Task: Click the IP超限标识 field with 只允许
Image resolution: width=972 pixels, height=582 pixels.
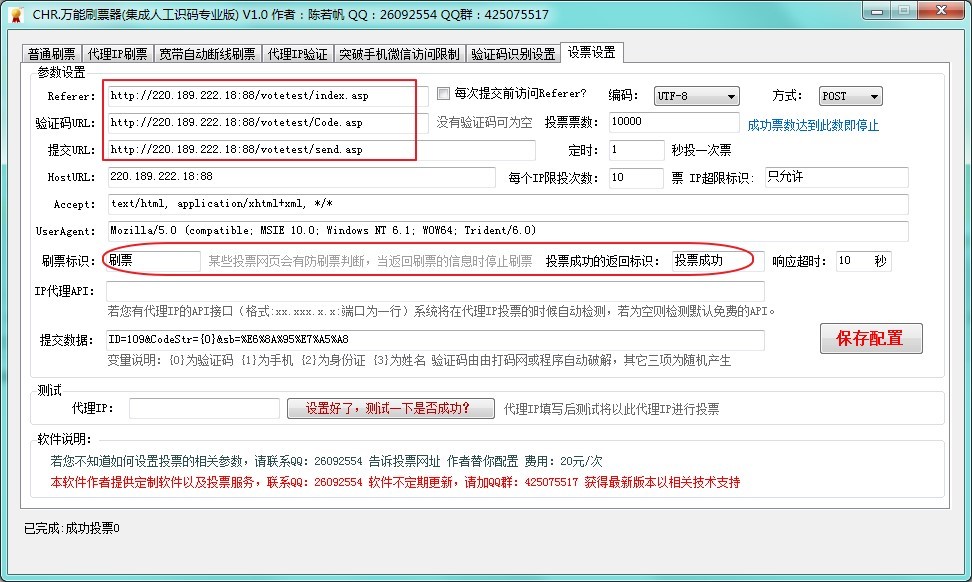Action: click(836, 177)
